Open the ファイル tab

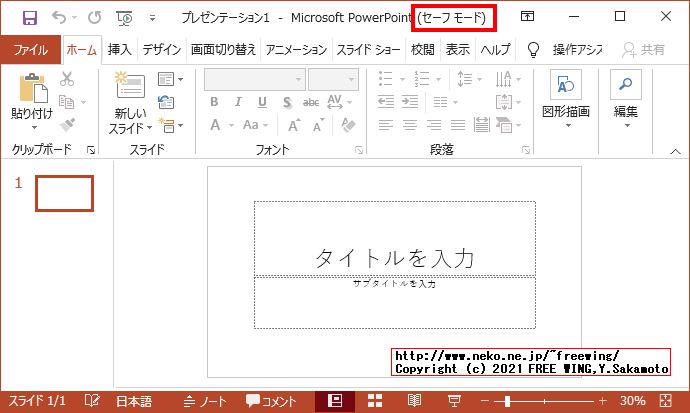pyautogui.click(x=30, y=50)
